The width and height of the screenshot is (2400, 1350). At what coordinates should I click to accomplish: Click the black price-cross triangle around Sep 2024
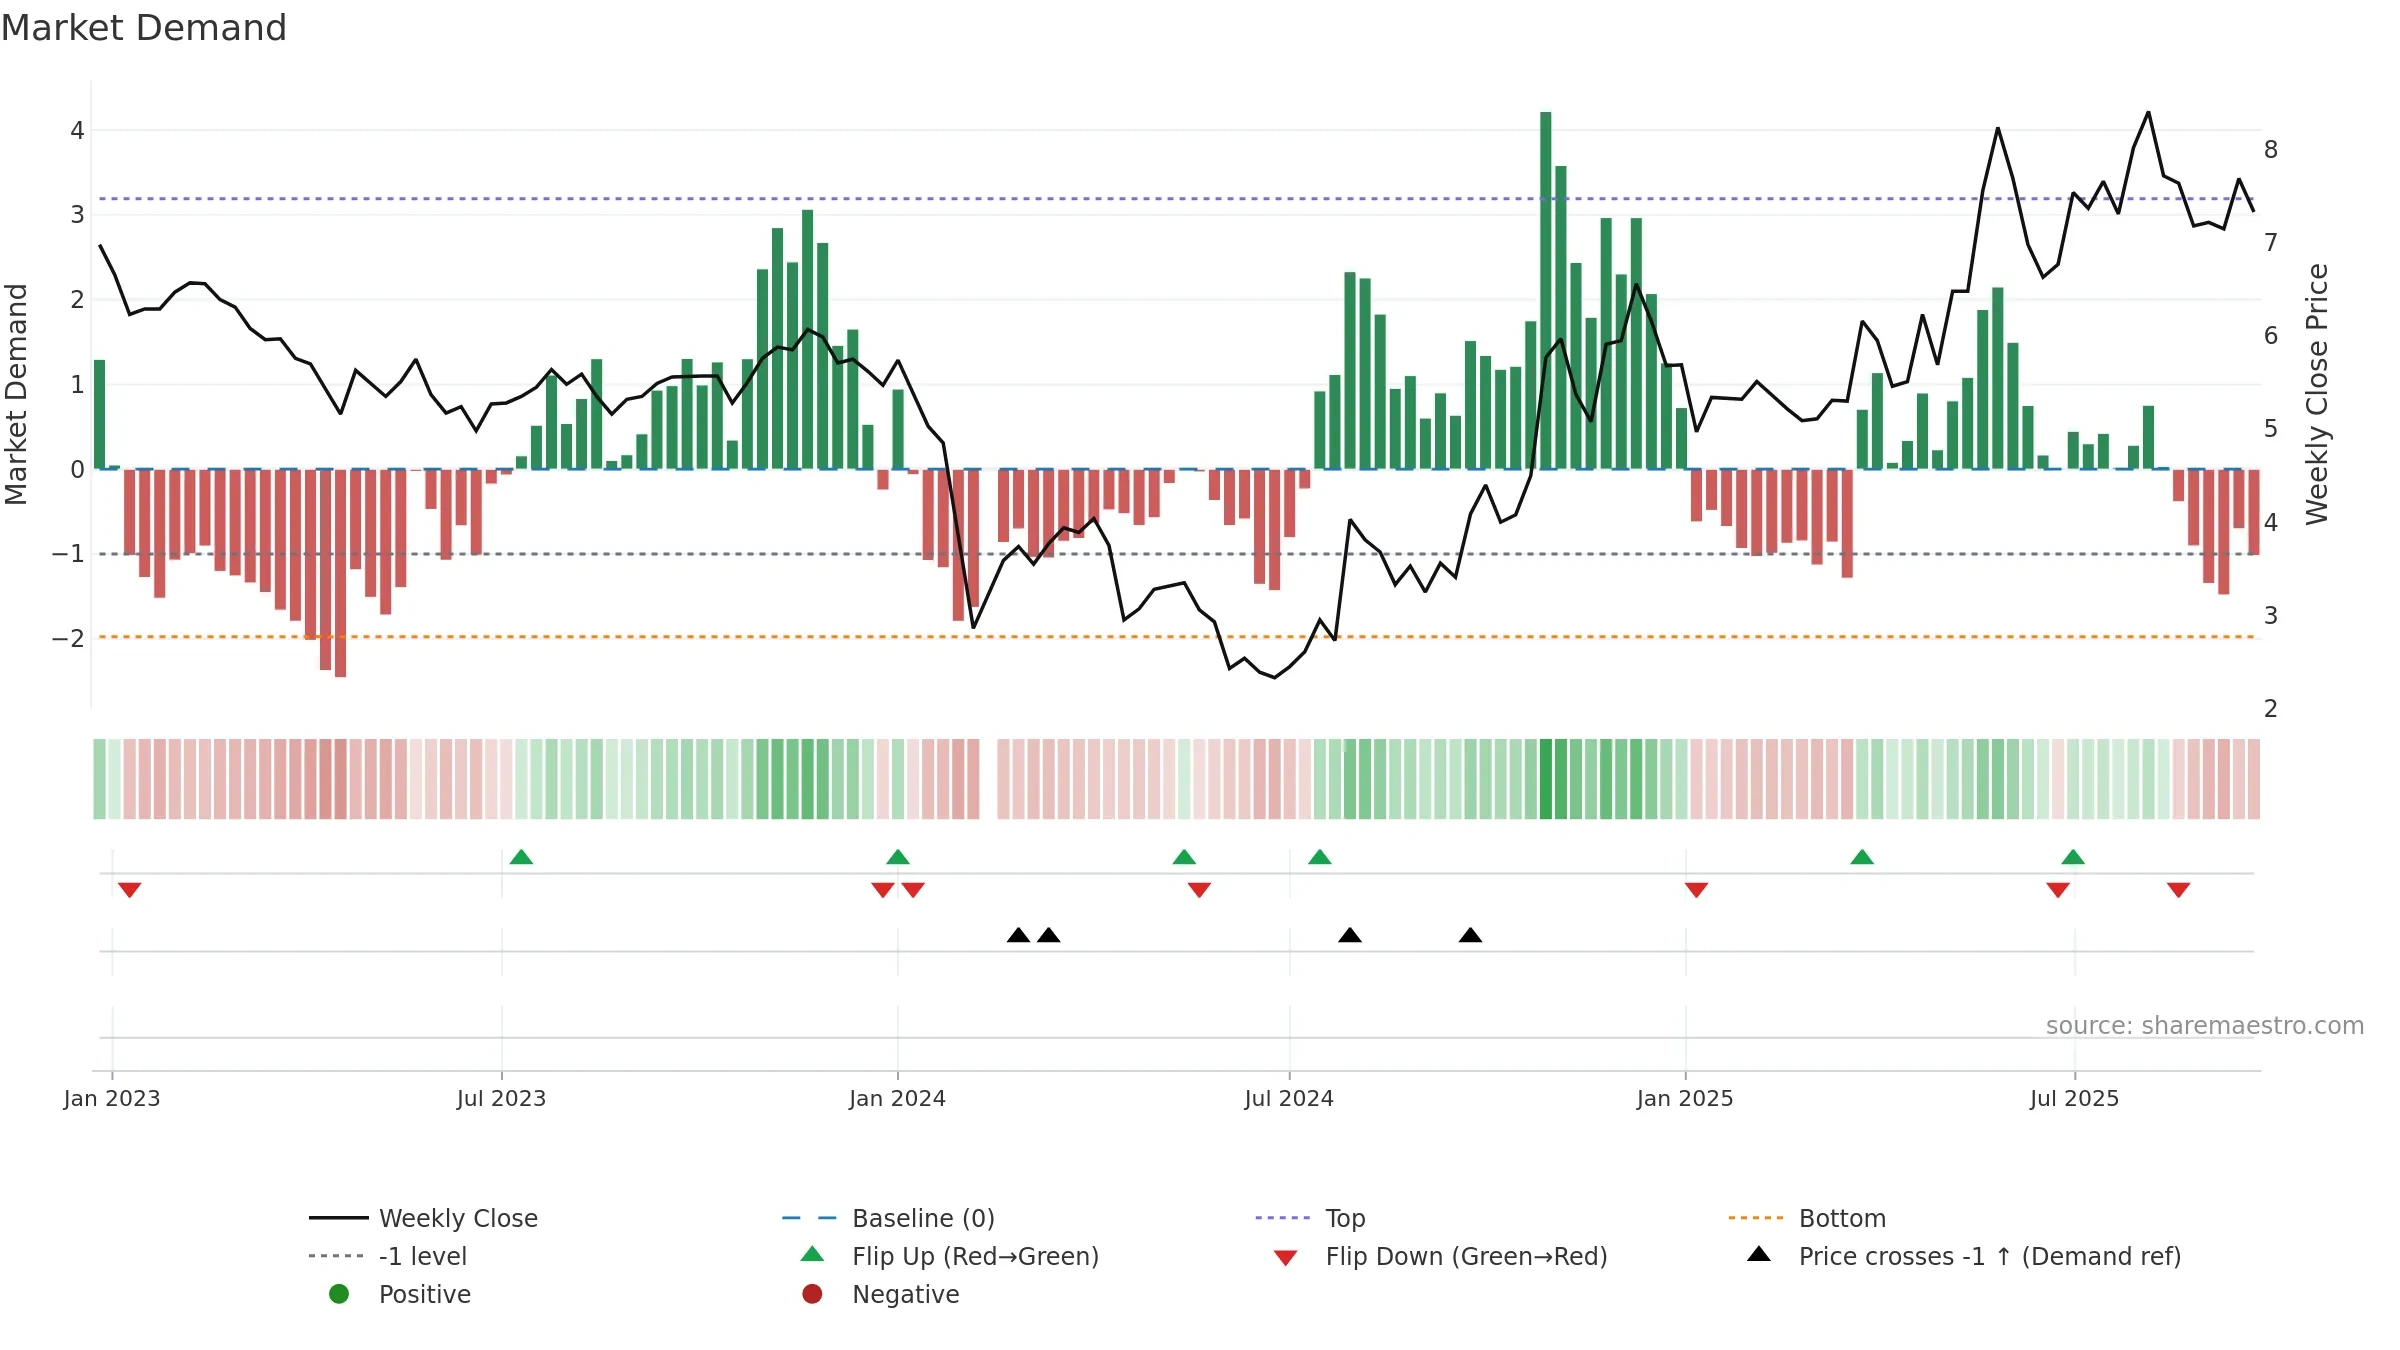[1470, 935]
